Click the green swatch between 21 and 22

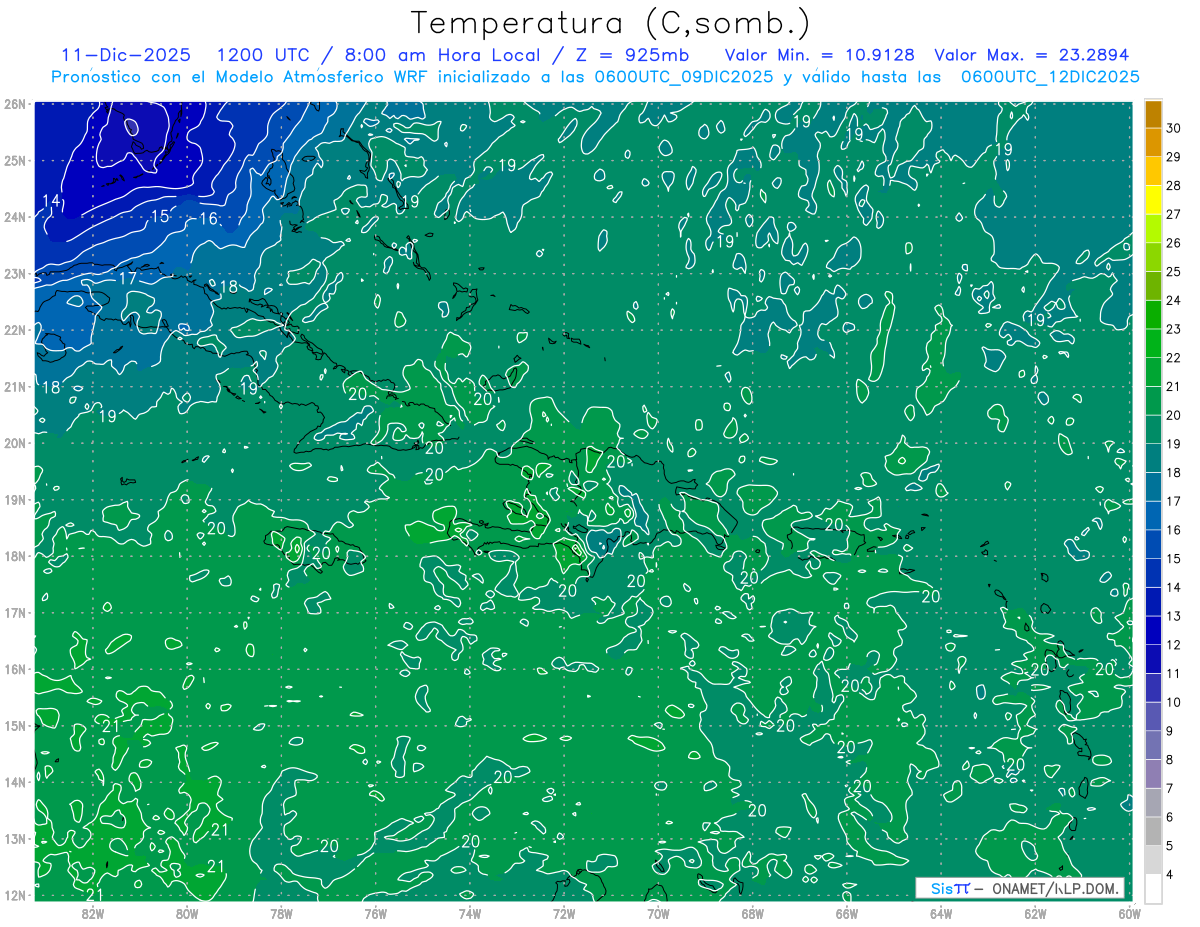click(1153, 372)
